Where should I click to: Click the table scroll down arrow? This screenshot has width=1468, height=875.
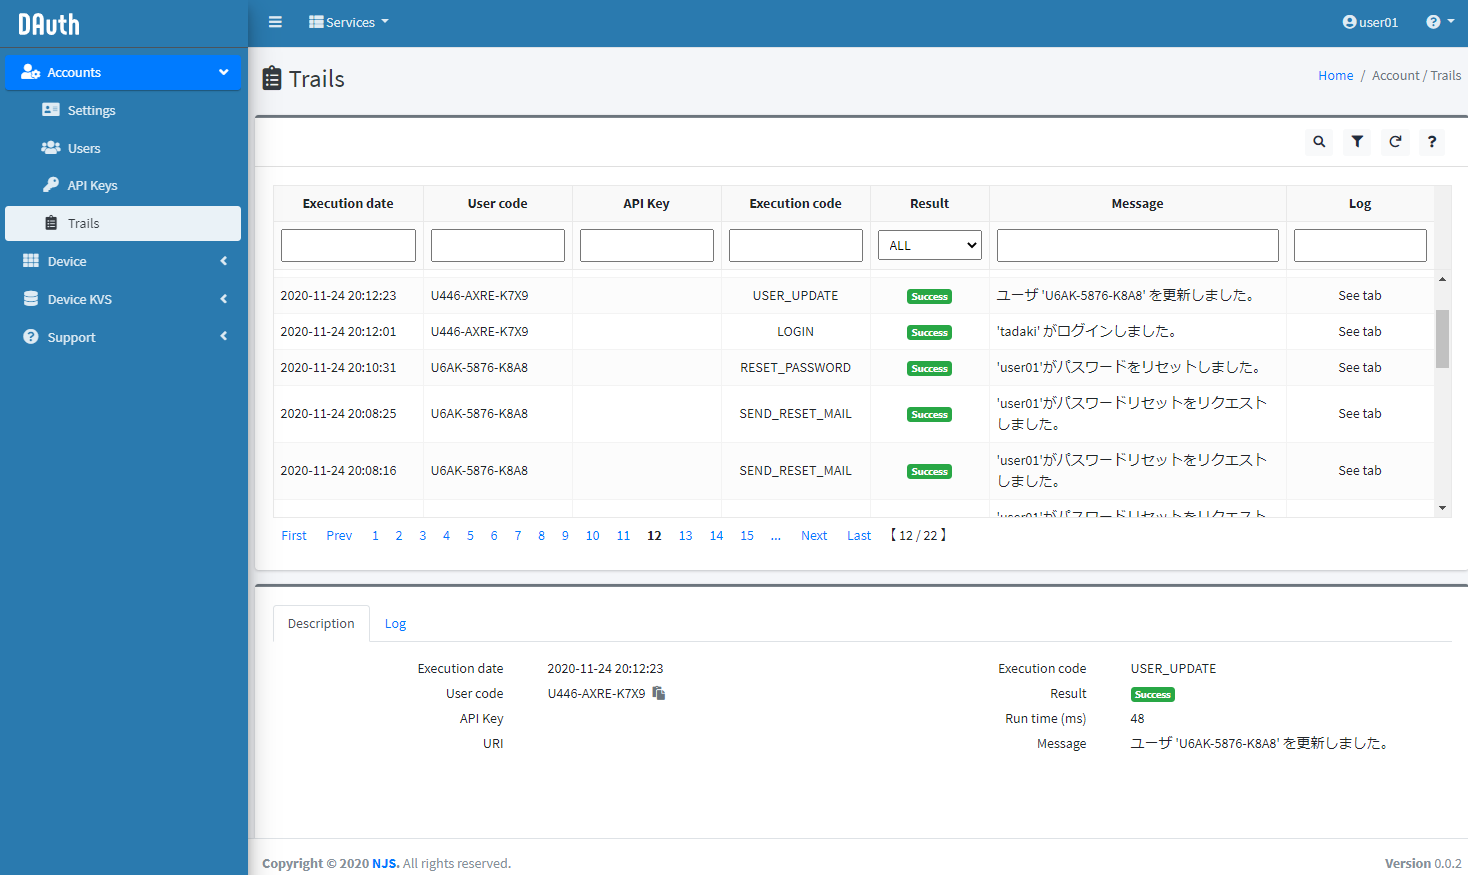point(1442,508)
